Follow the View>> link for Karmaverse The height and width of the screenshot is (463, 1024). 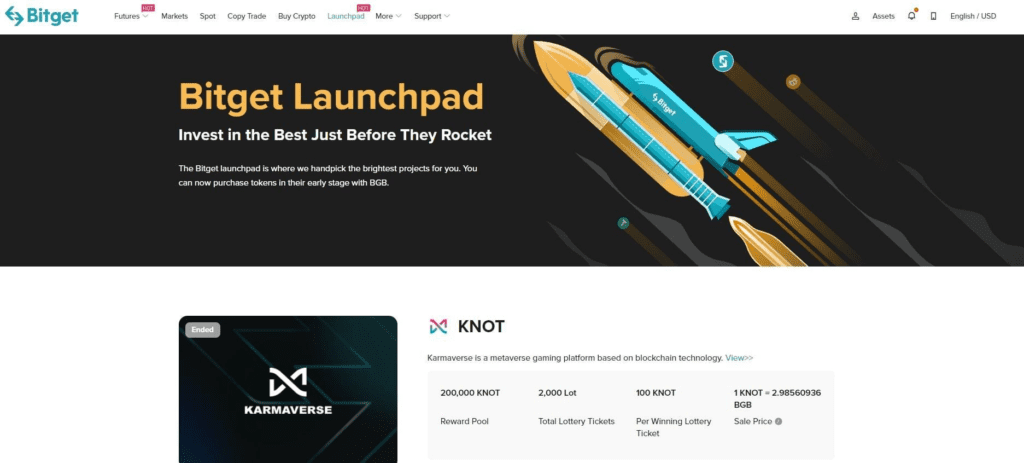pos(739,358)
